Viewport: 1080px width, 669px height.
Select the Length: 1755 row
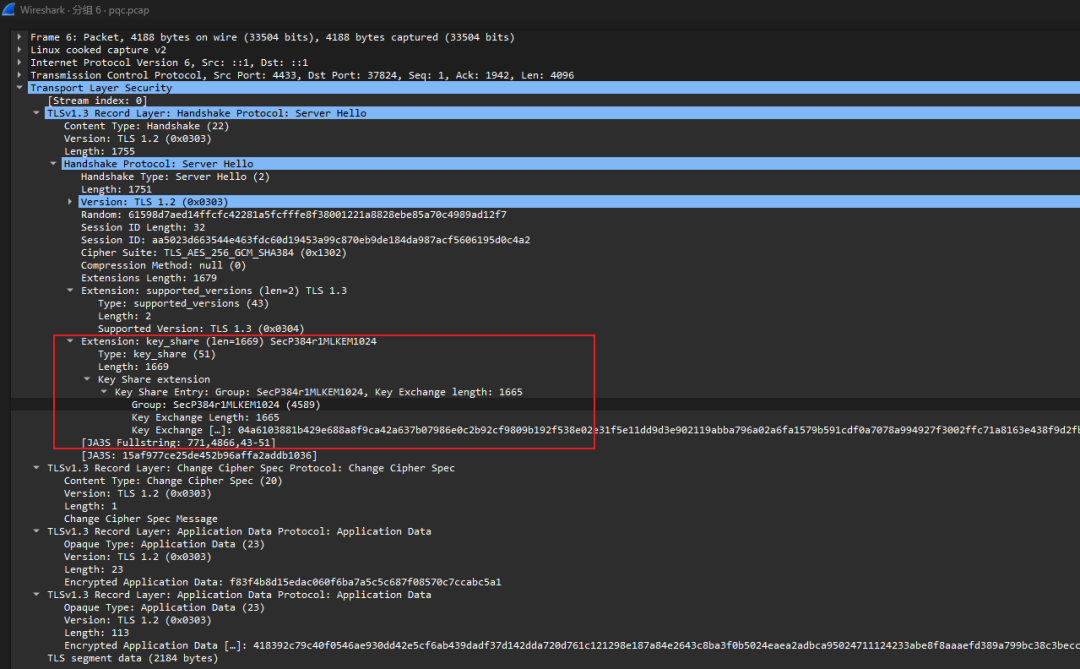click(99, 152)
